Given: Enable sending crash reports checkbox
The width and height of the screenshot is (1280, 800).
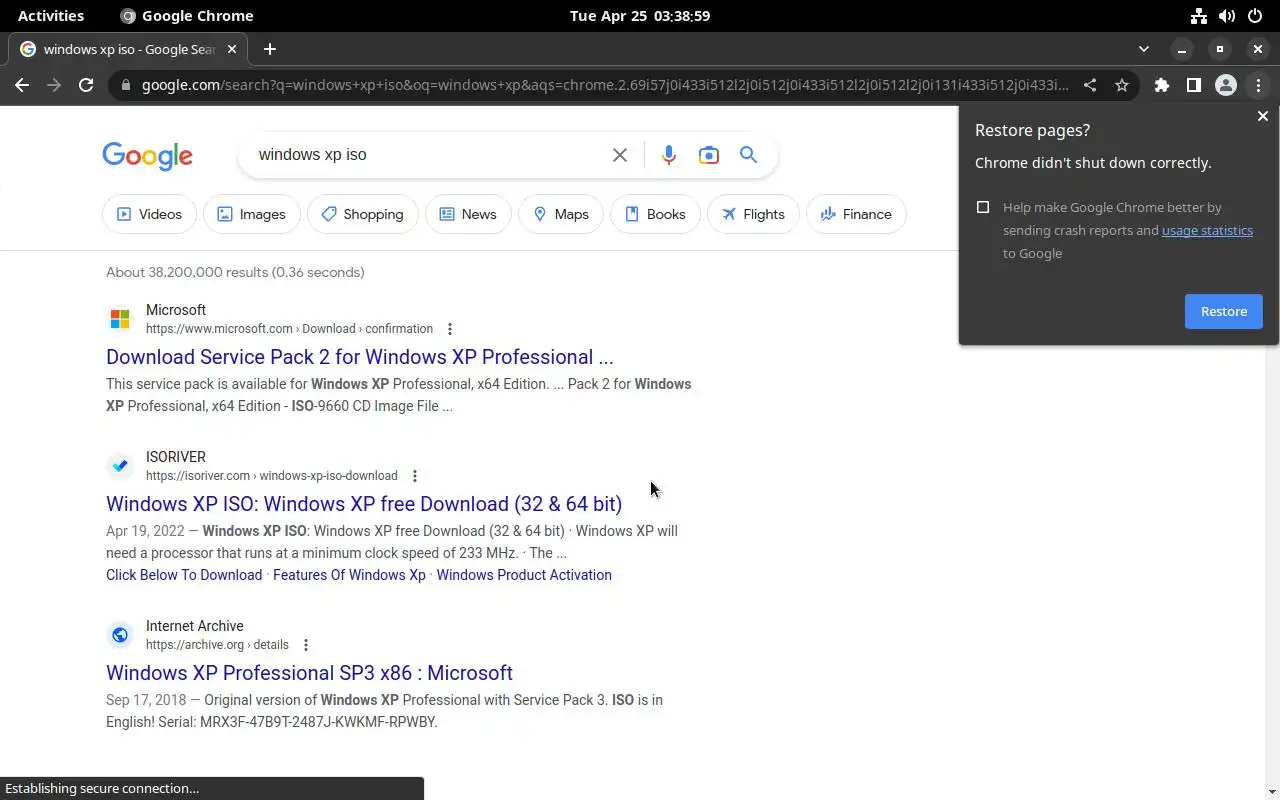Looking at the screenshot, I should 983,207.
